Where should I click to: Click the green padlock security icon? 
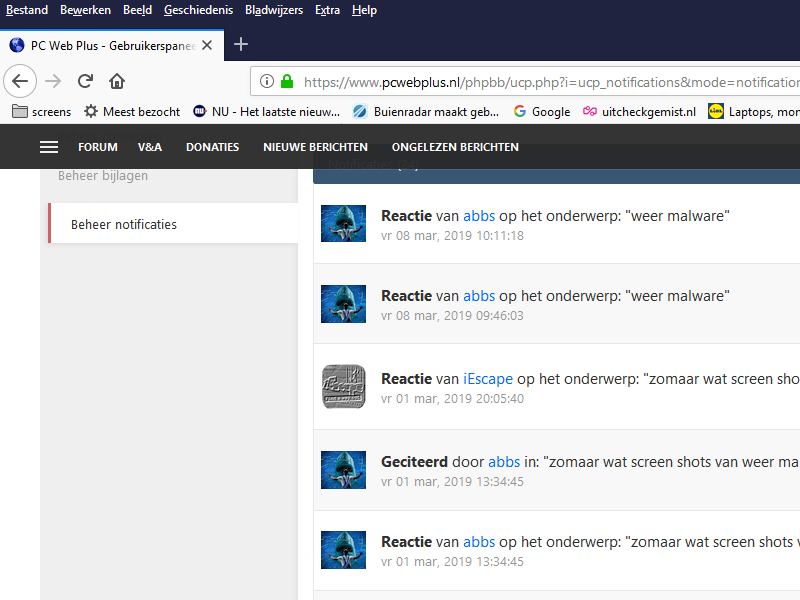287,81
